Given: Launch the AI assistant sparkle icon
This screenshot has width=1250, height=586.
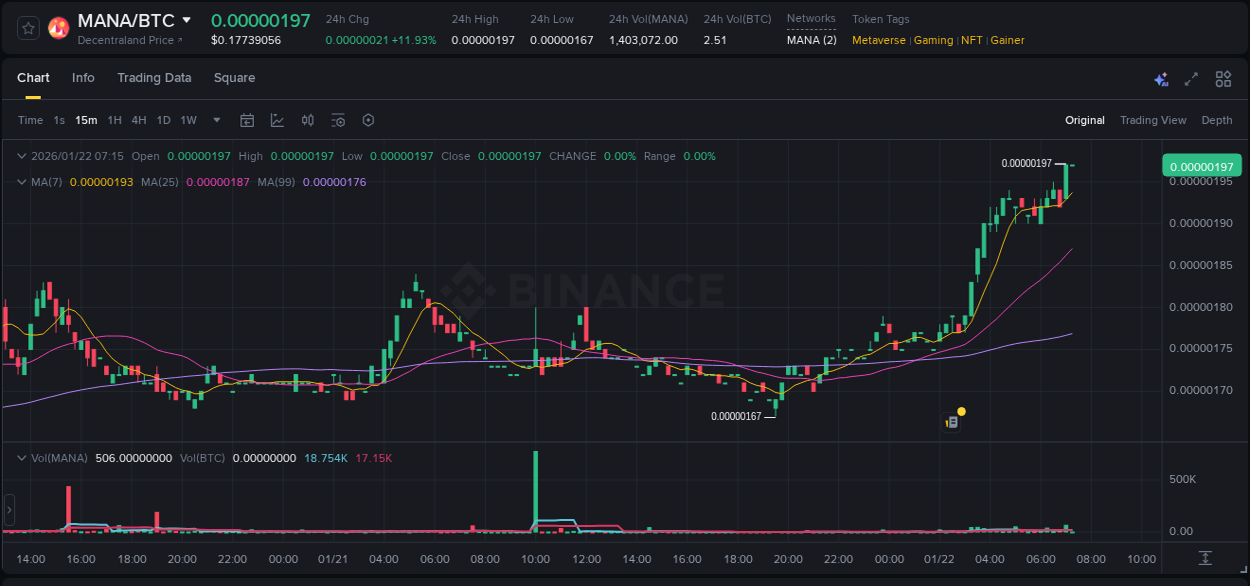Looking at the screenshot, I should [1161, 78].
